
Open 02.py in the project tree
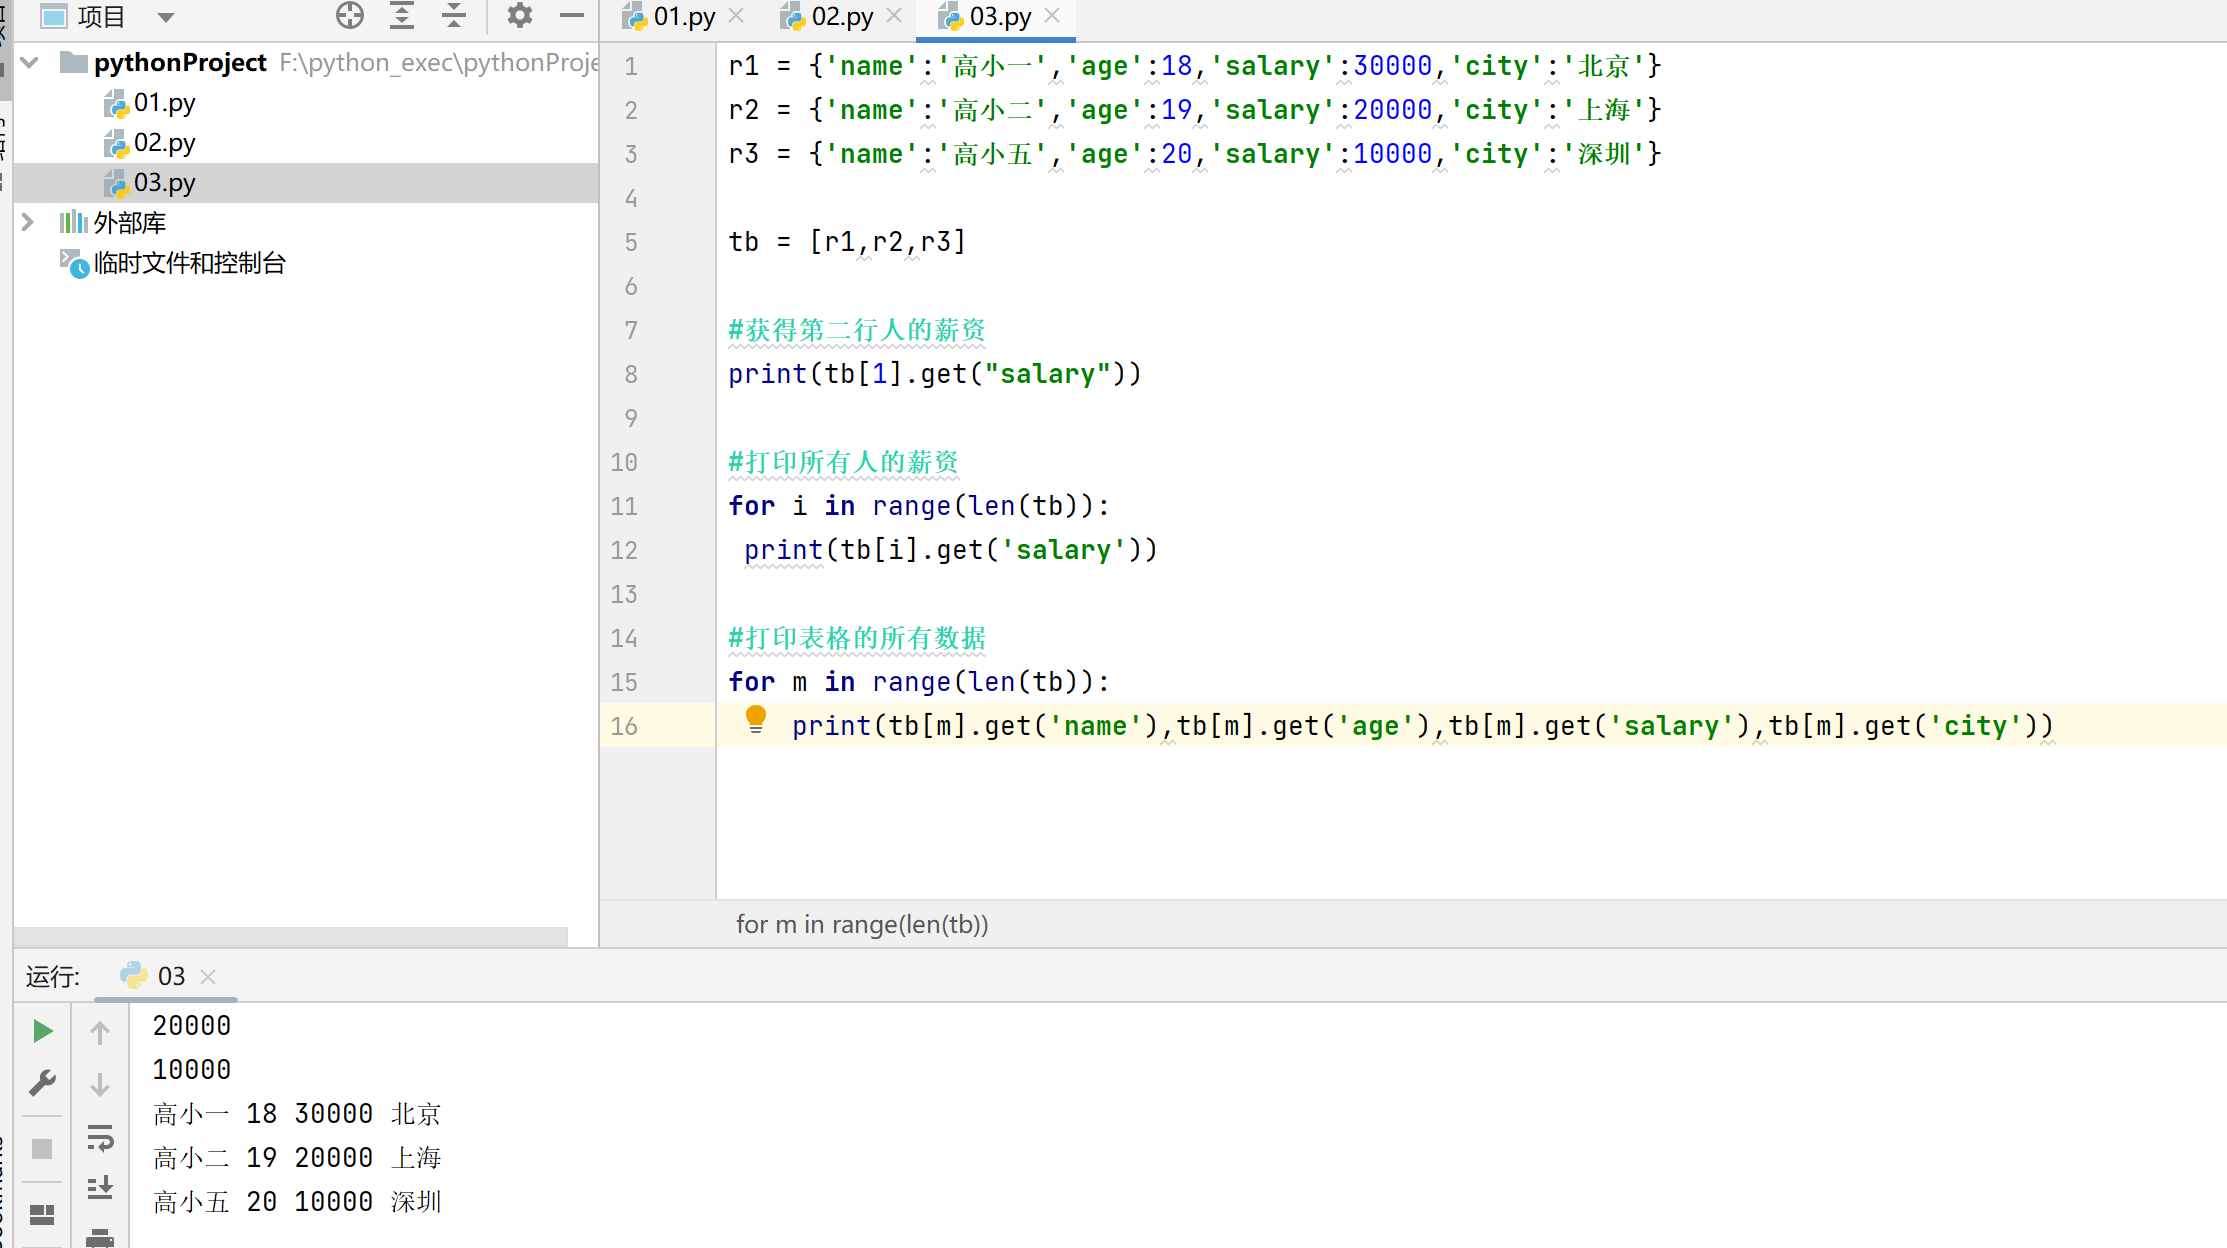coord(164,143)
